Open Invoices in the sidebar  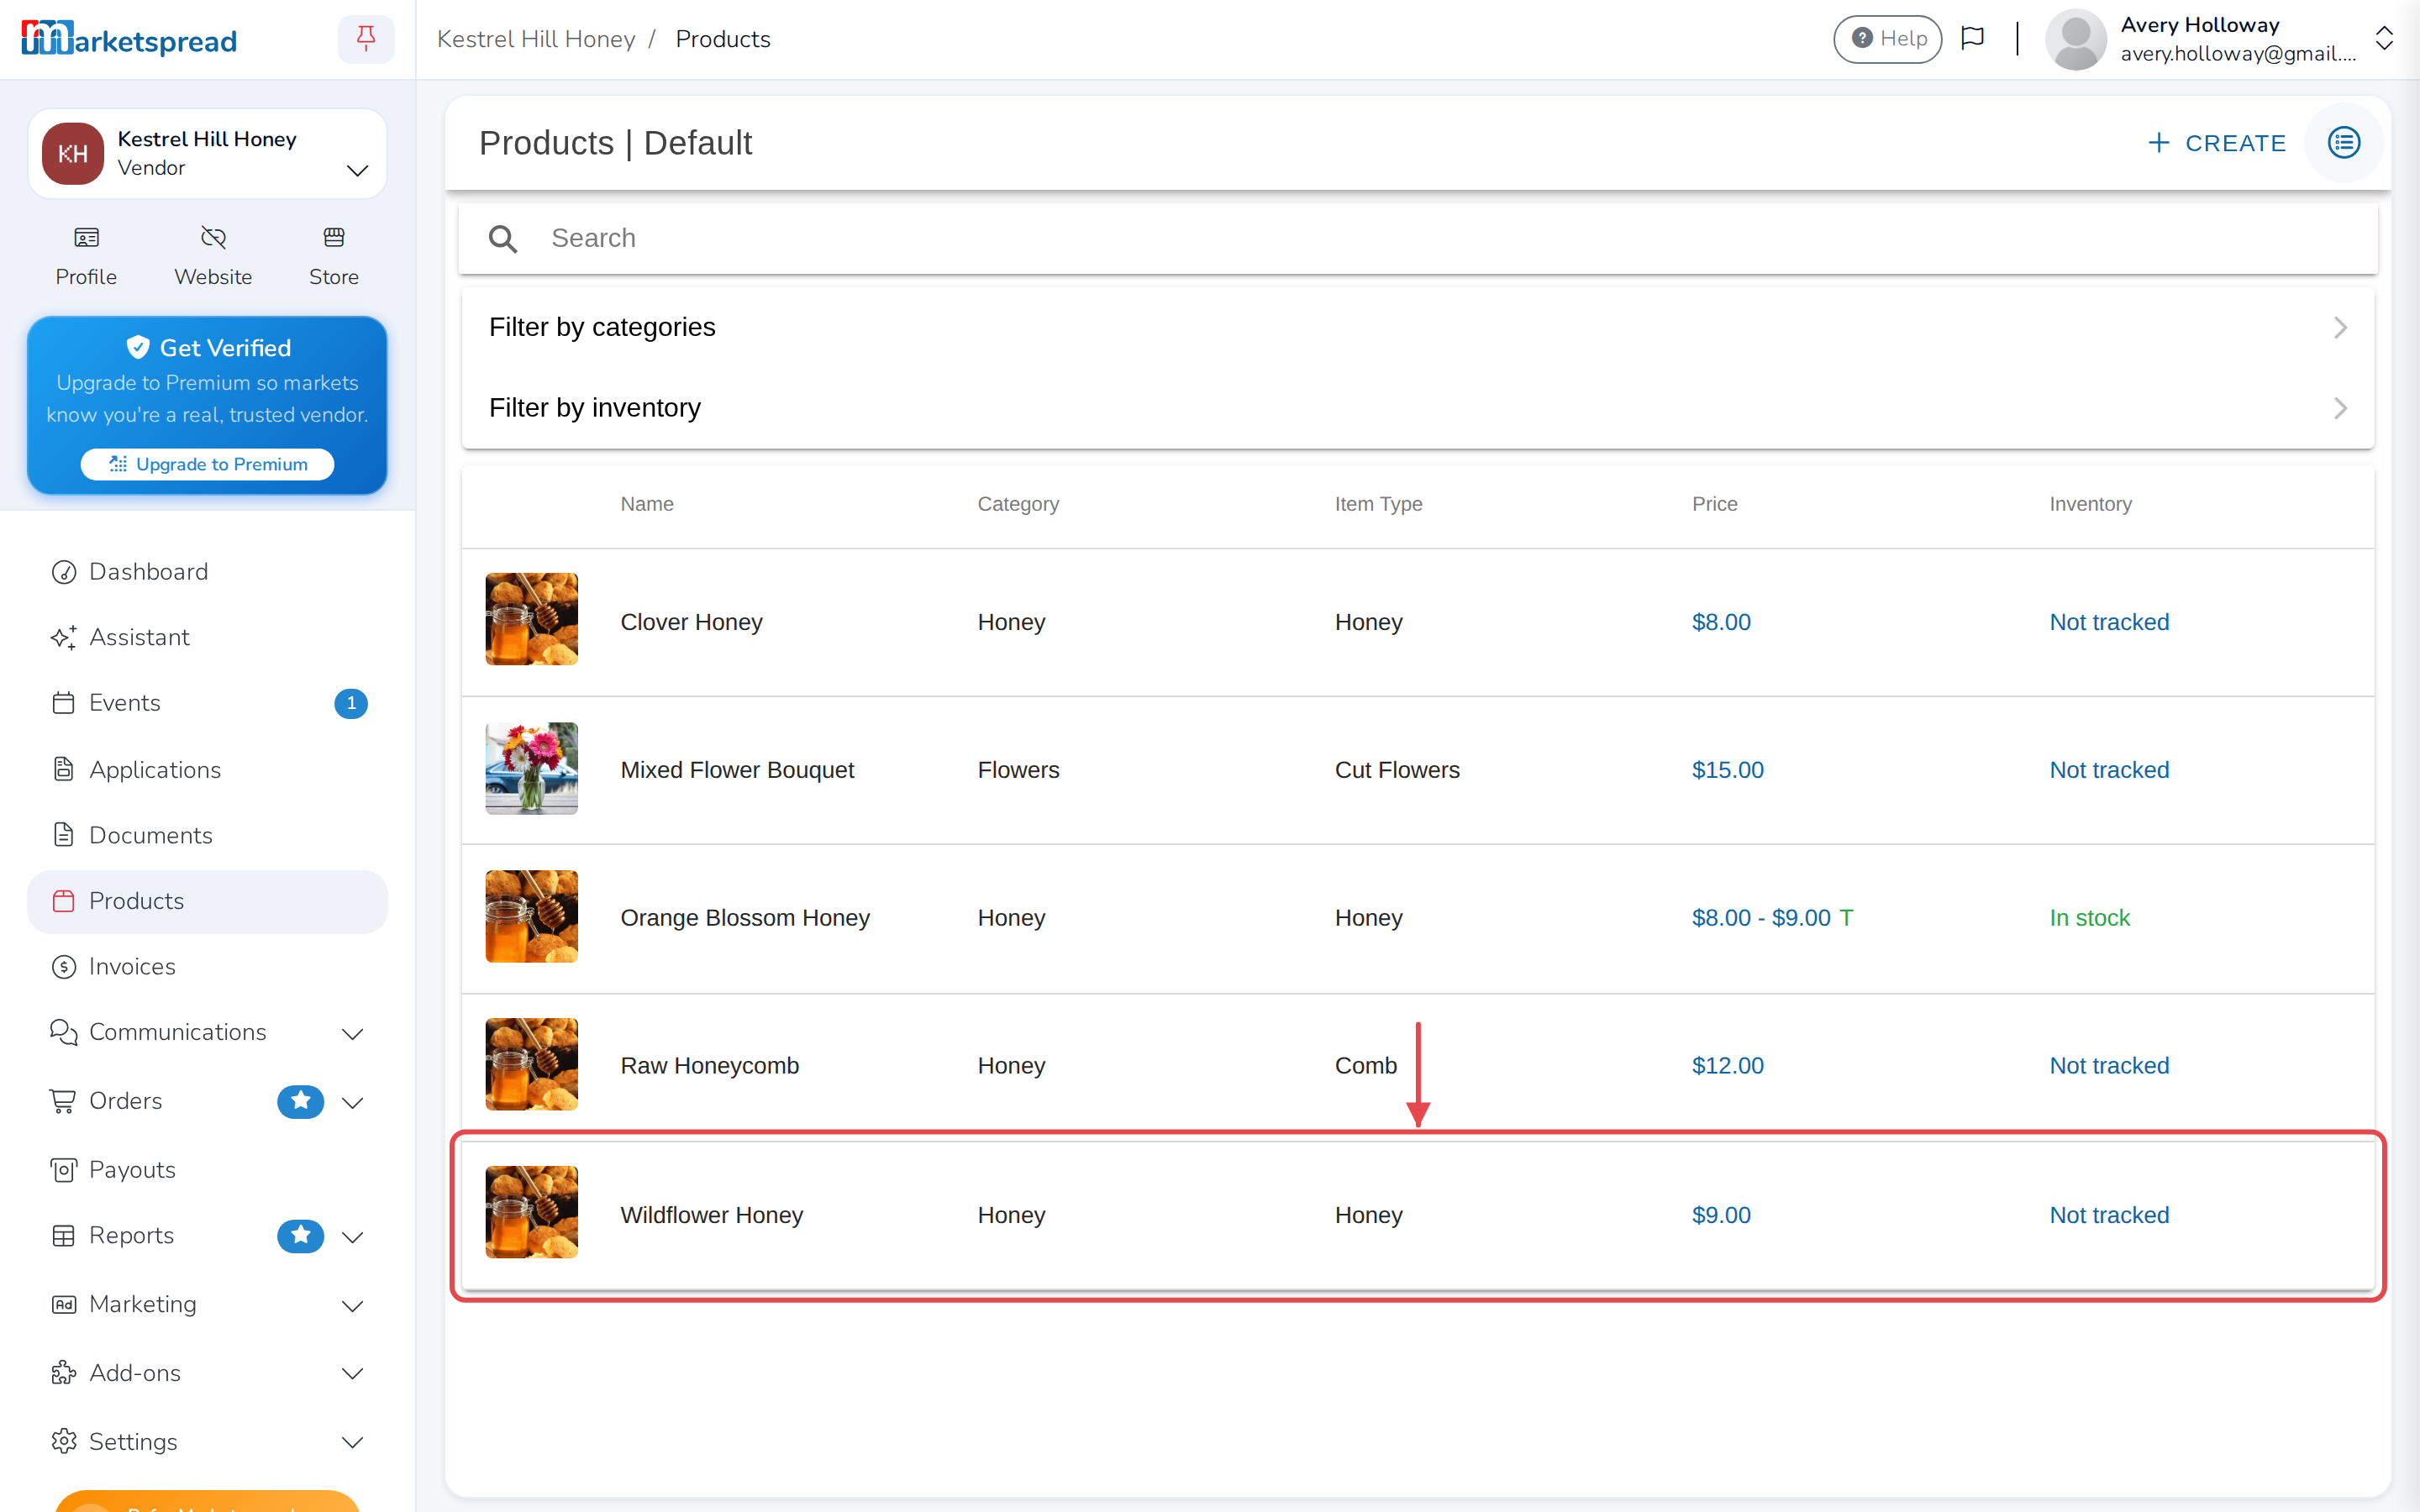click(207, 967)
